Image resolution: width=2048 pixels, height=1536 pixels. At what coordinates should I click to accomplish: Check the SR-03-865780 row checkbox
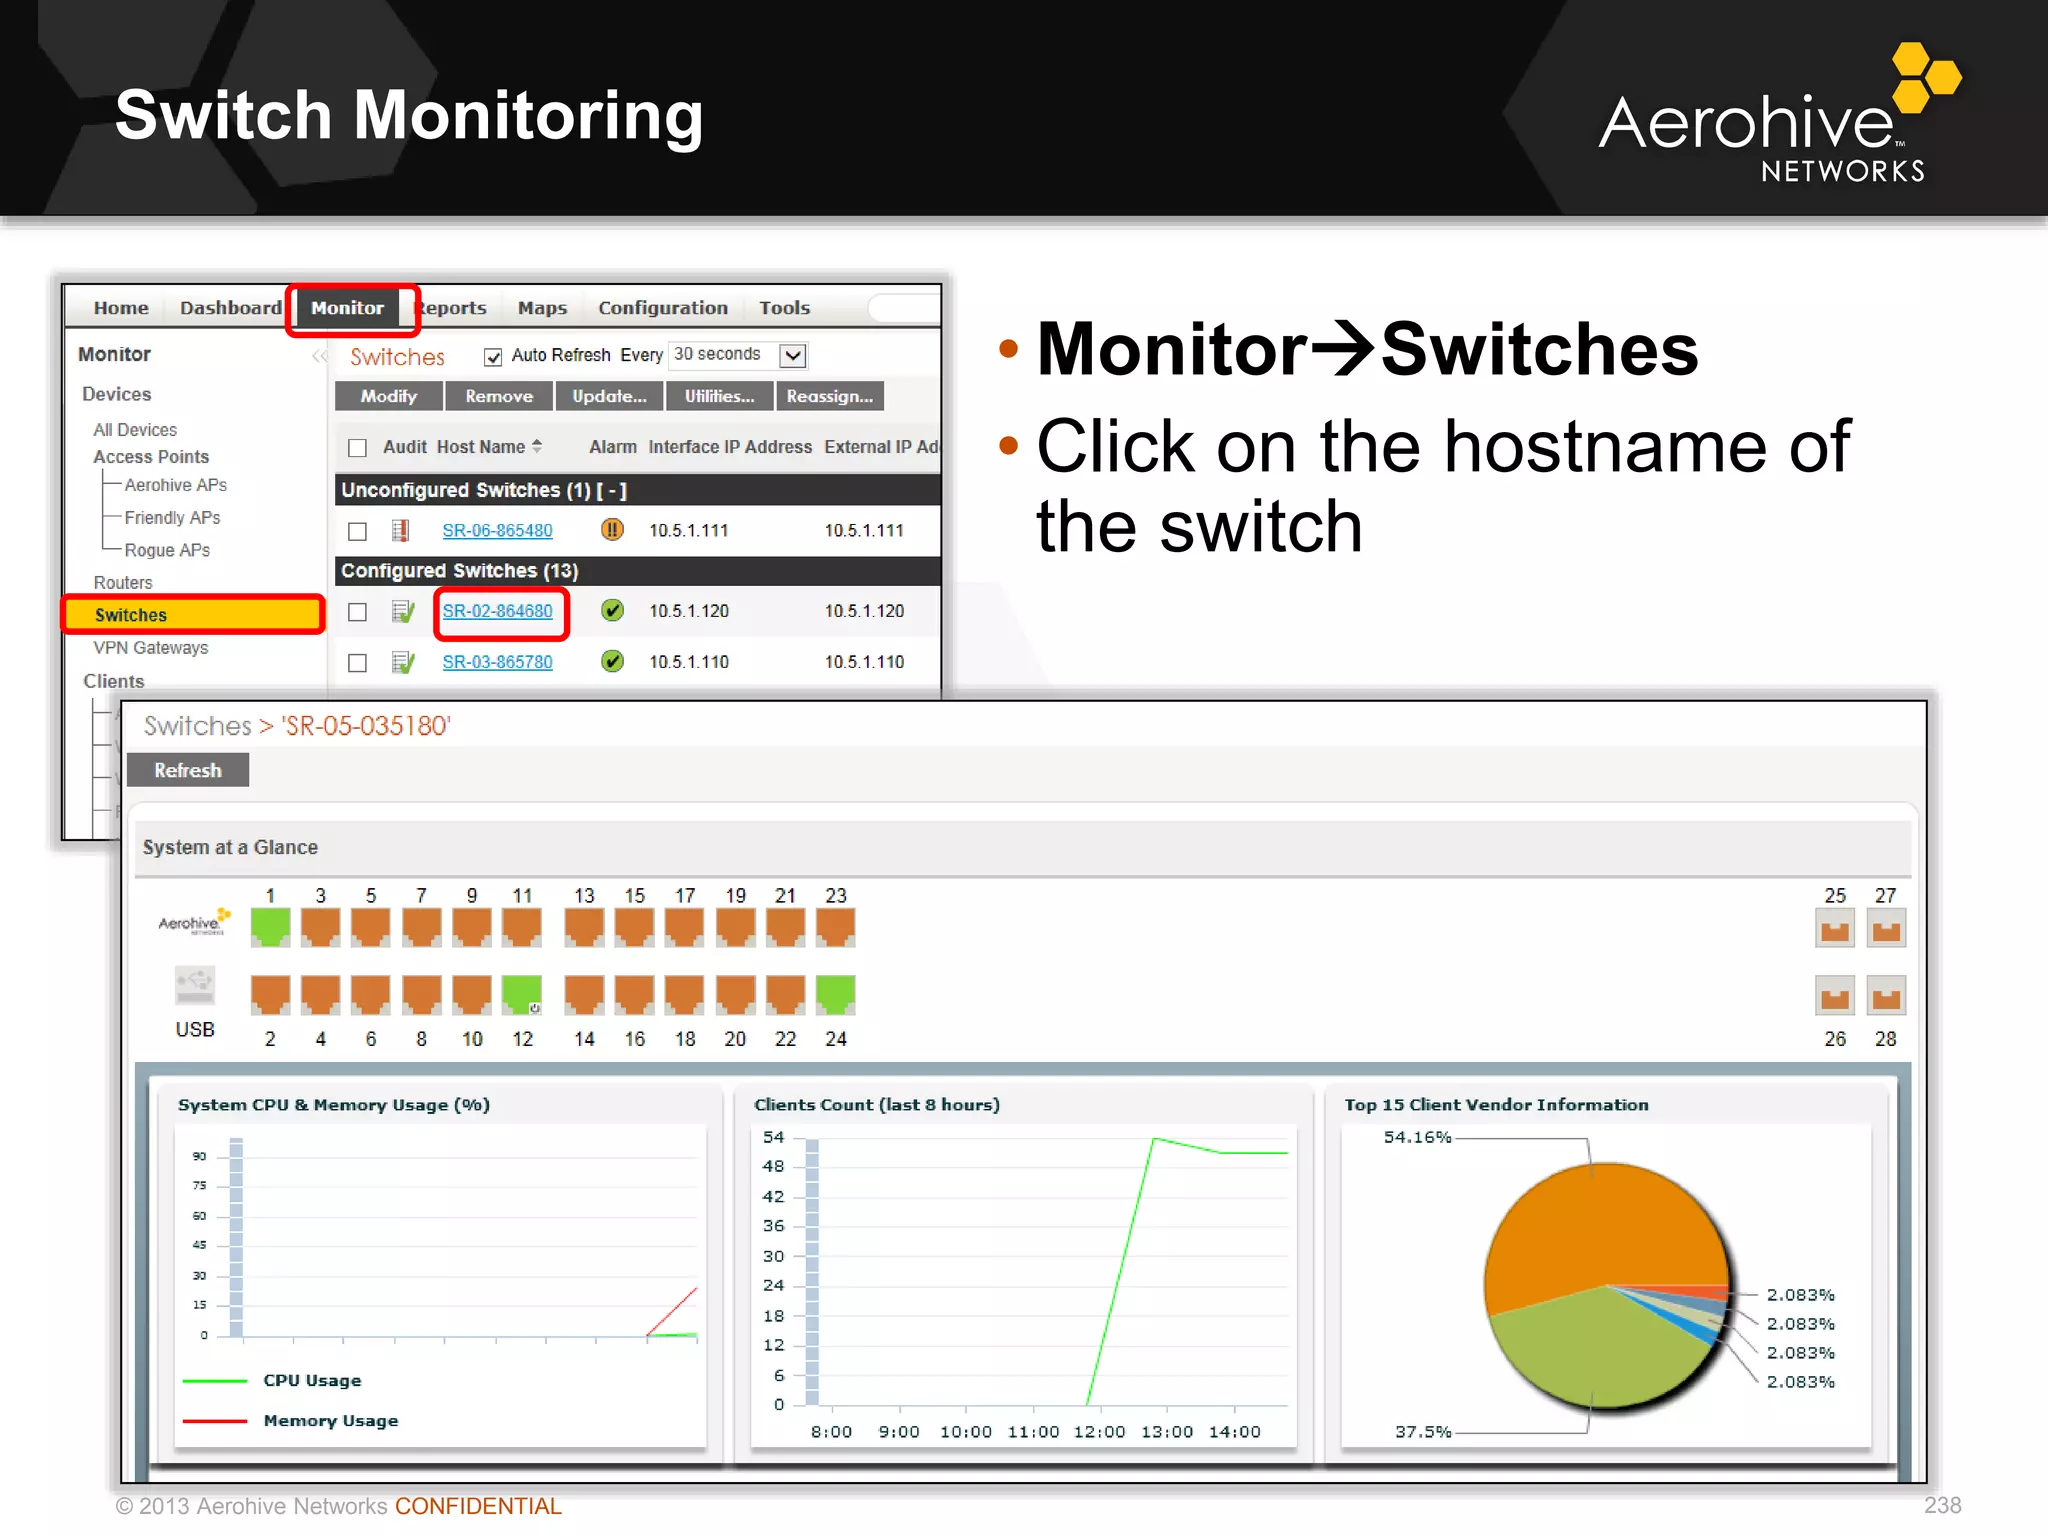pos(357,663)
